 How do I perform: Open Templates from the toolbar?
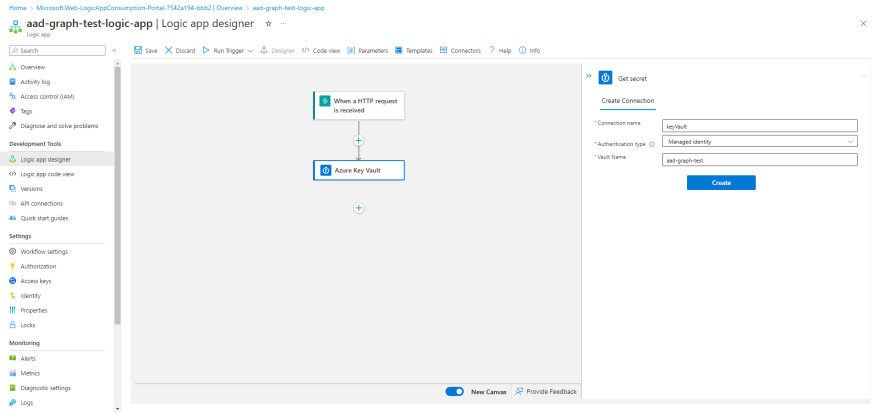(x=414, y=51)
